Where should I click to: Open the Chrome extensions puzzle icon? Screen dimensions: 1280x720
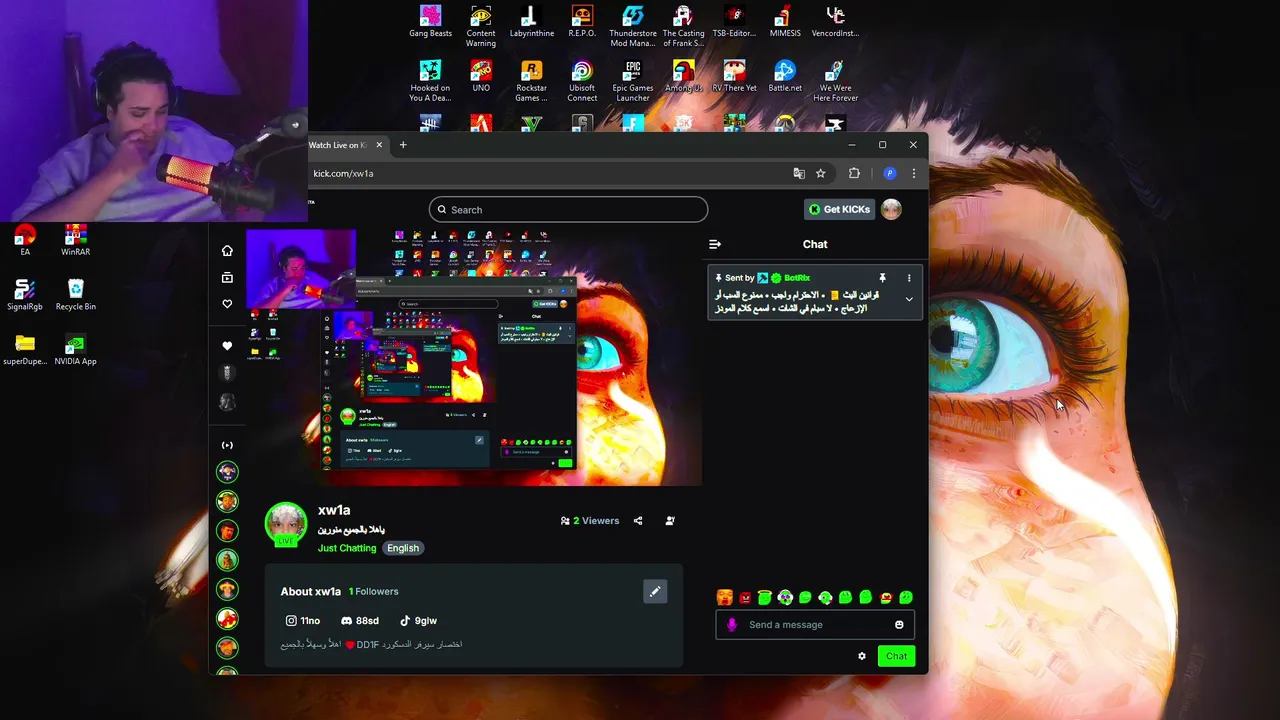click(854, 173)
